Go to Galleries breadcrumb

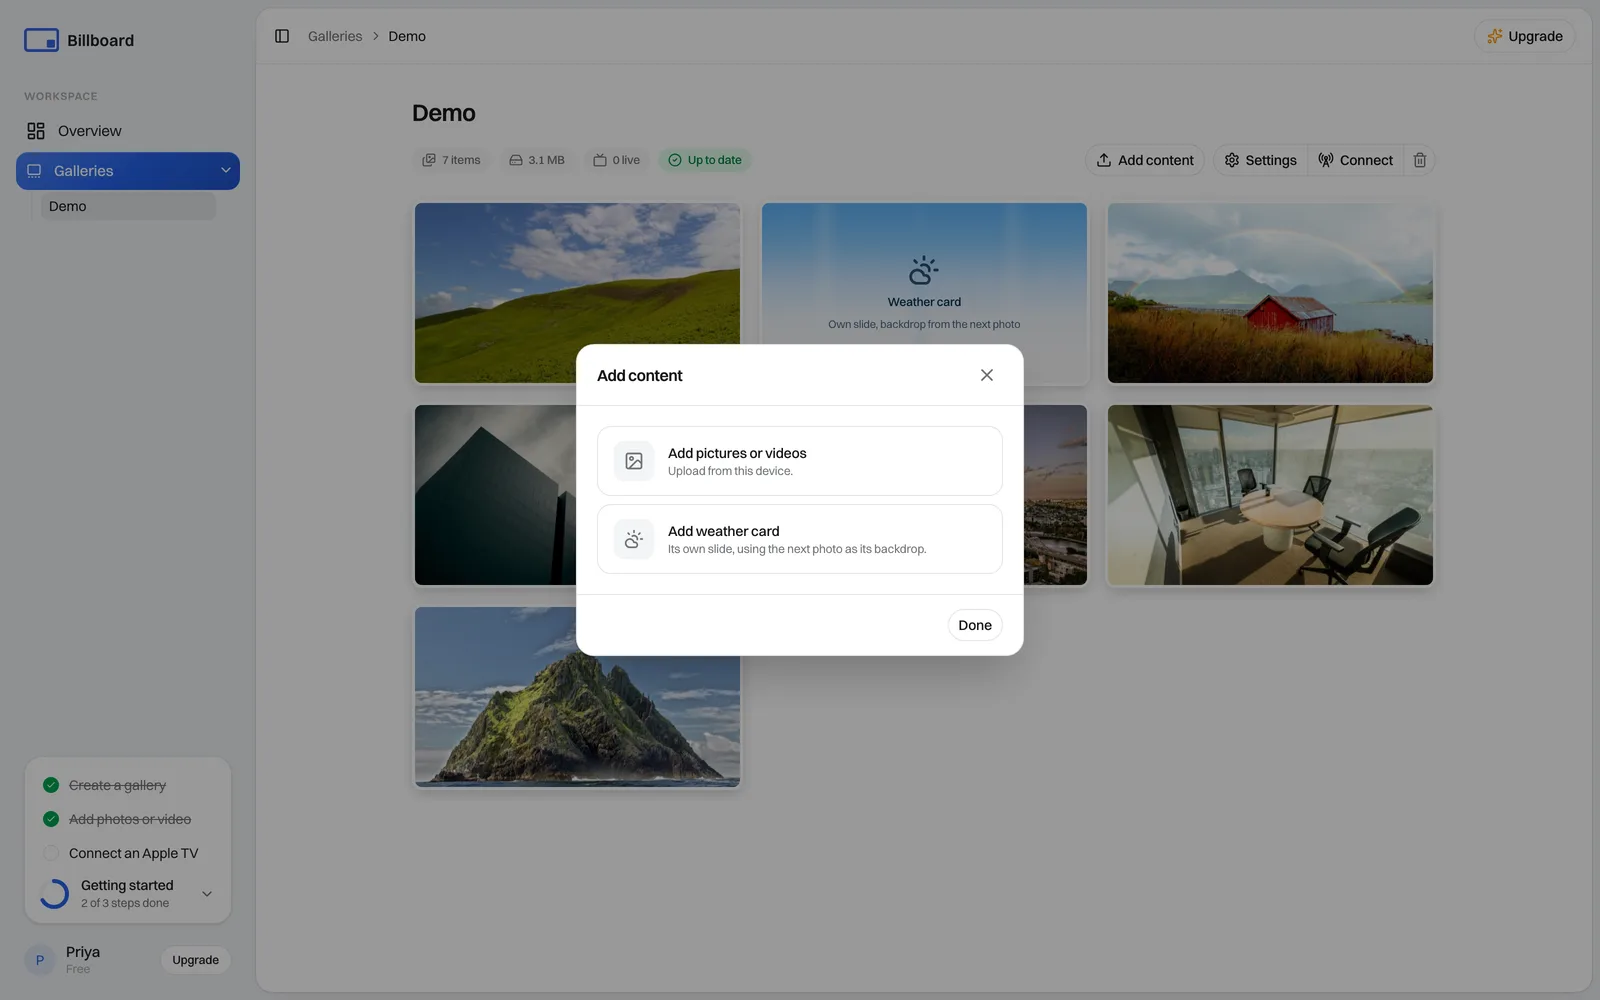[x=335, y=36]
